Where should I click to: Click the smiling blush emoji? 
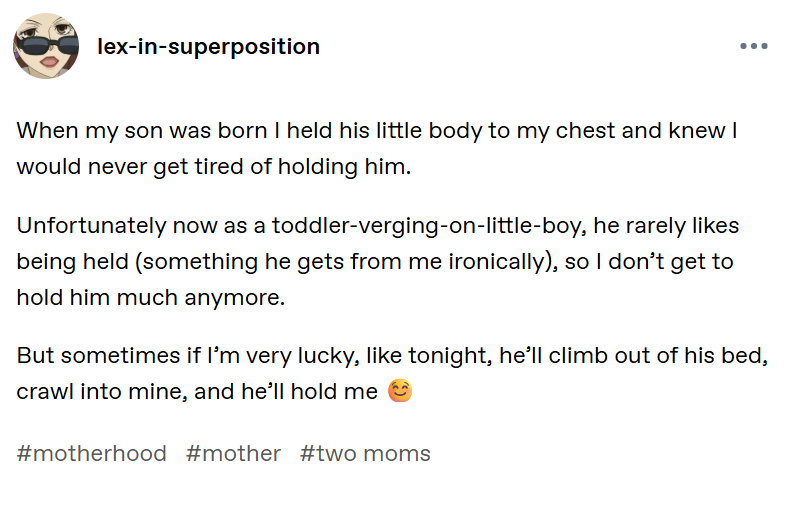(400, 391)
